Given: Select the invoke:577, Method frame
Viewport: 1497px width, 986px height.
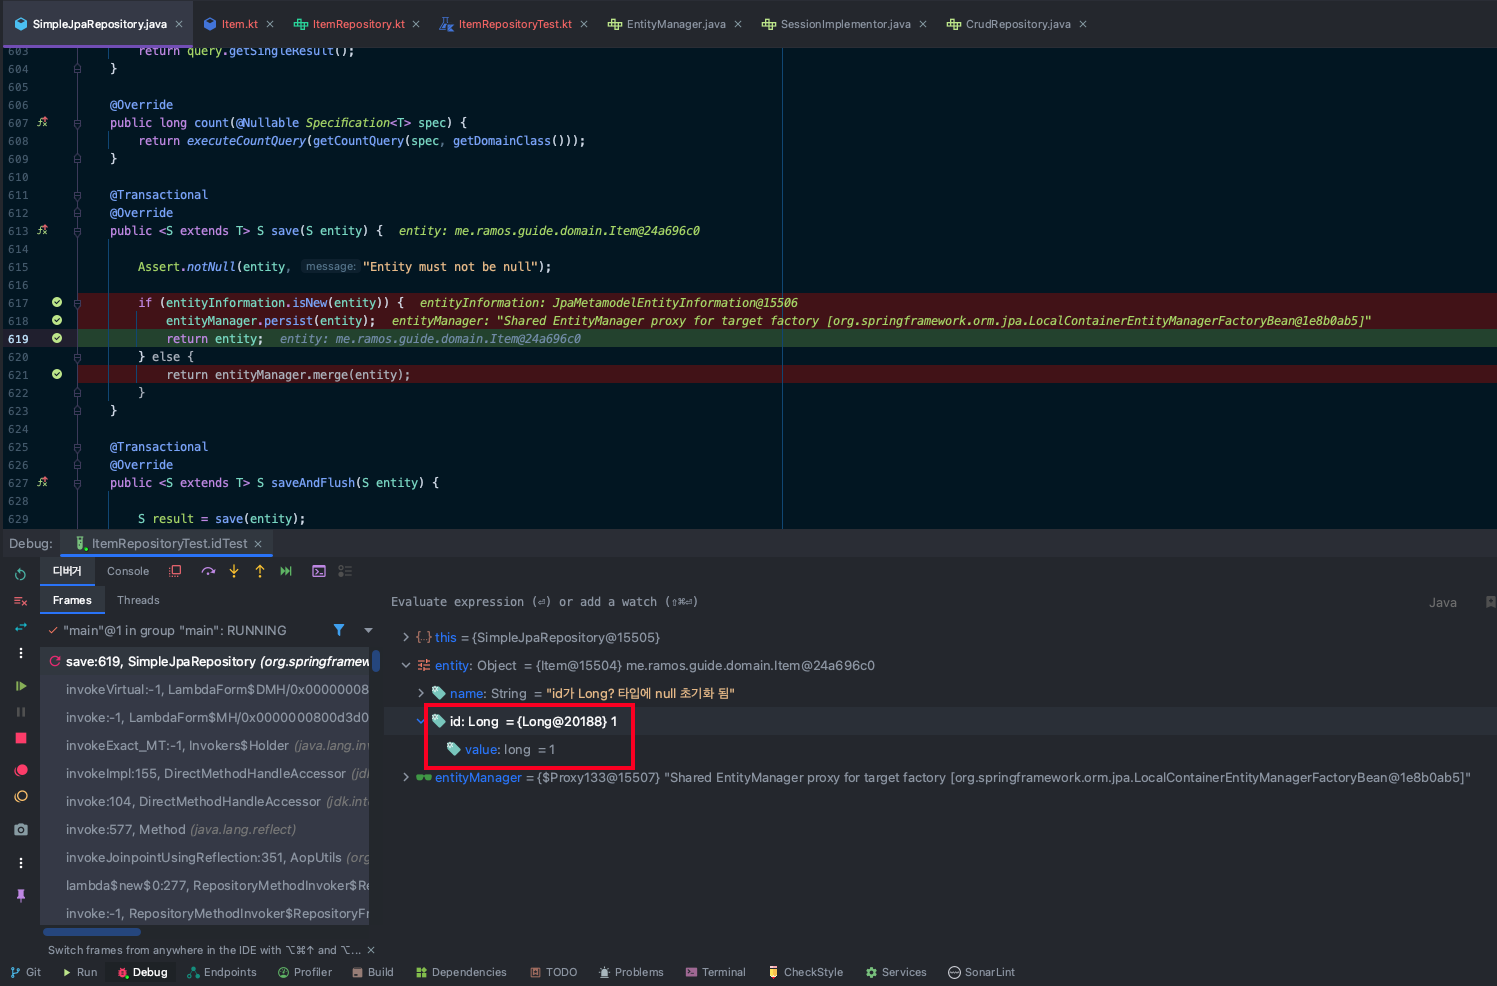Looking at the screenshot, I should (205, 829).
